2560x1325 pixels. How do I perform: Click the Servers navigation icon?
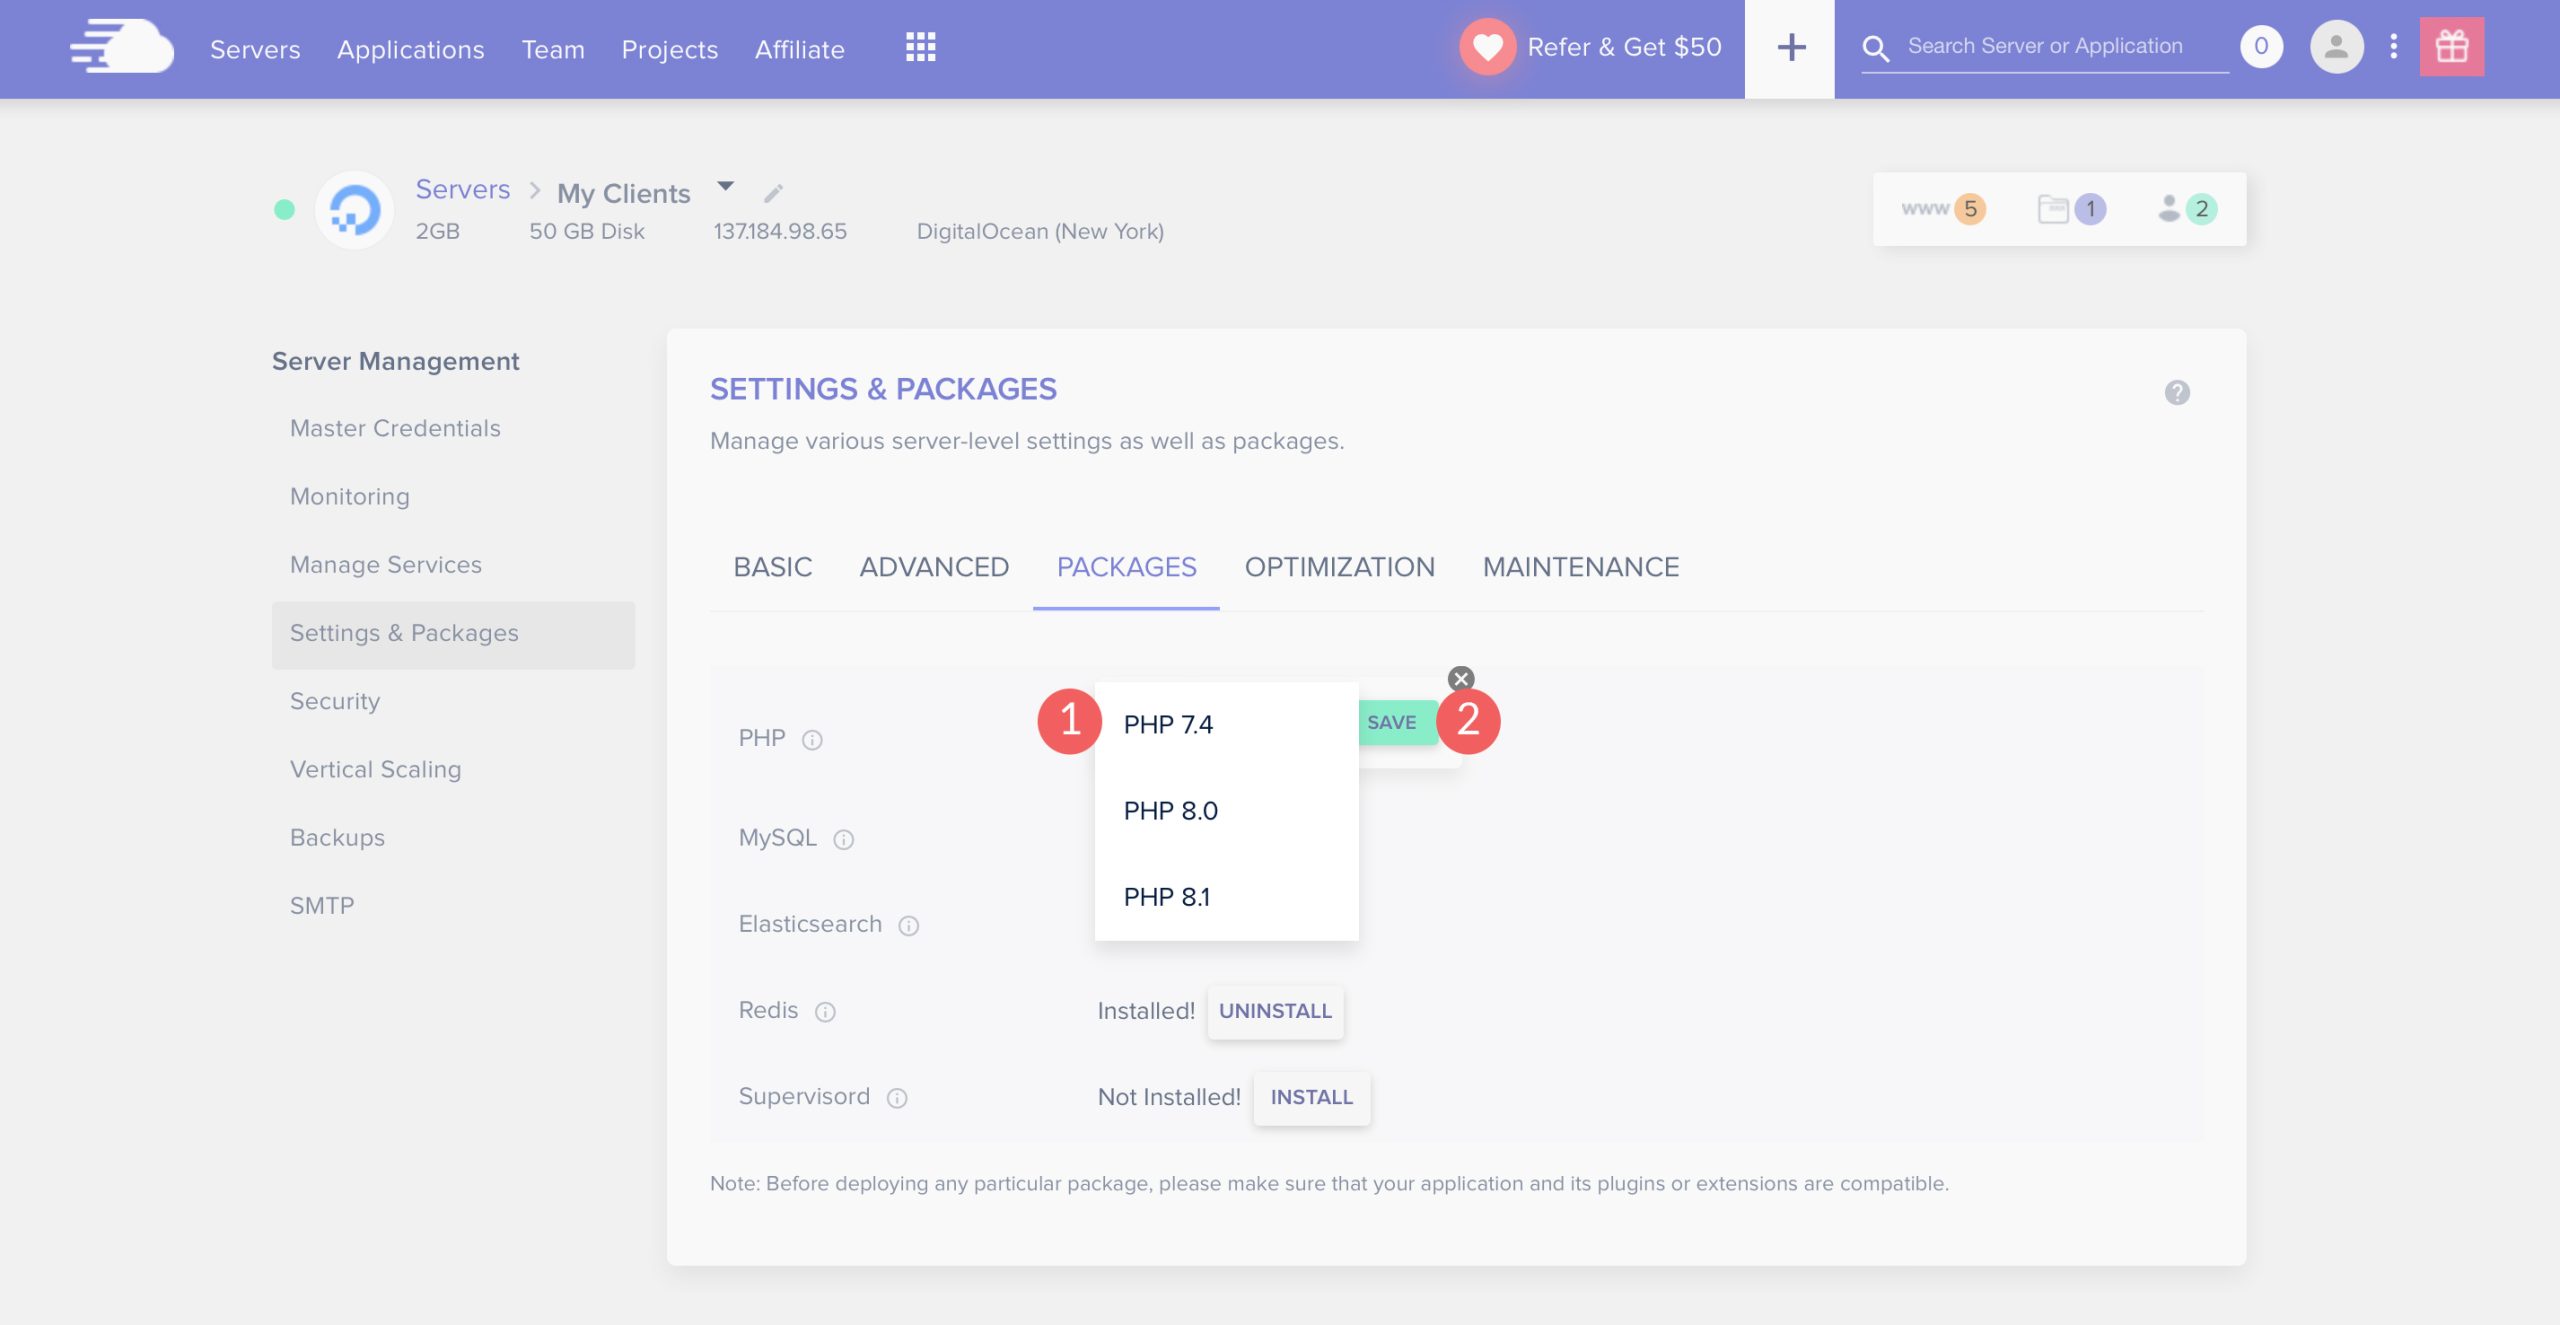pyautogui.click(x=255, y=46)
